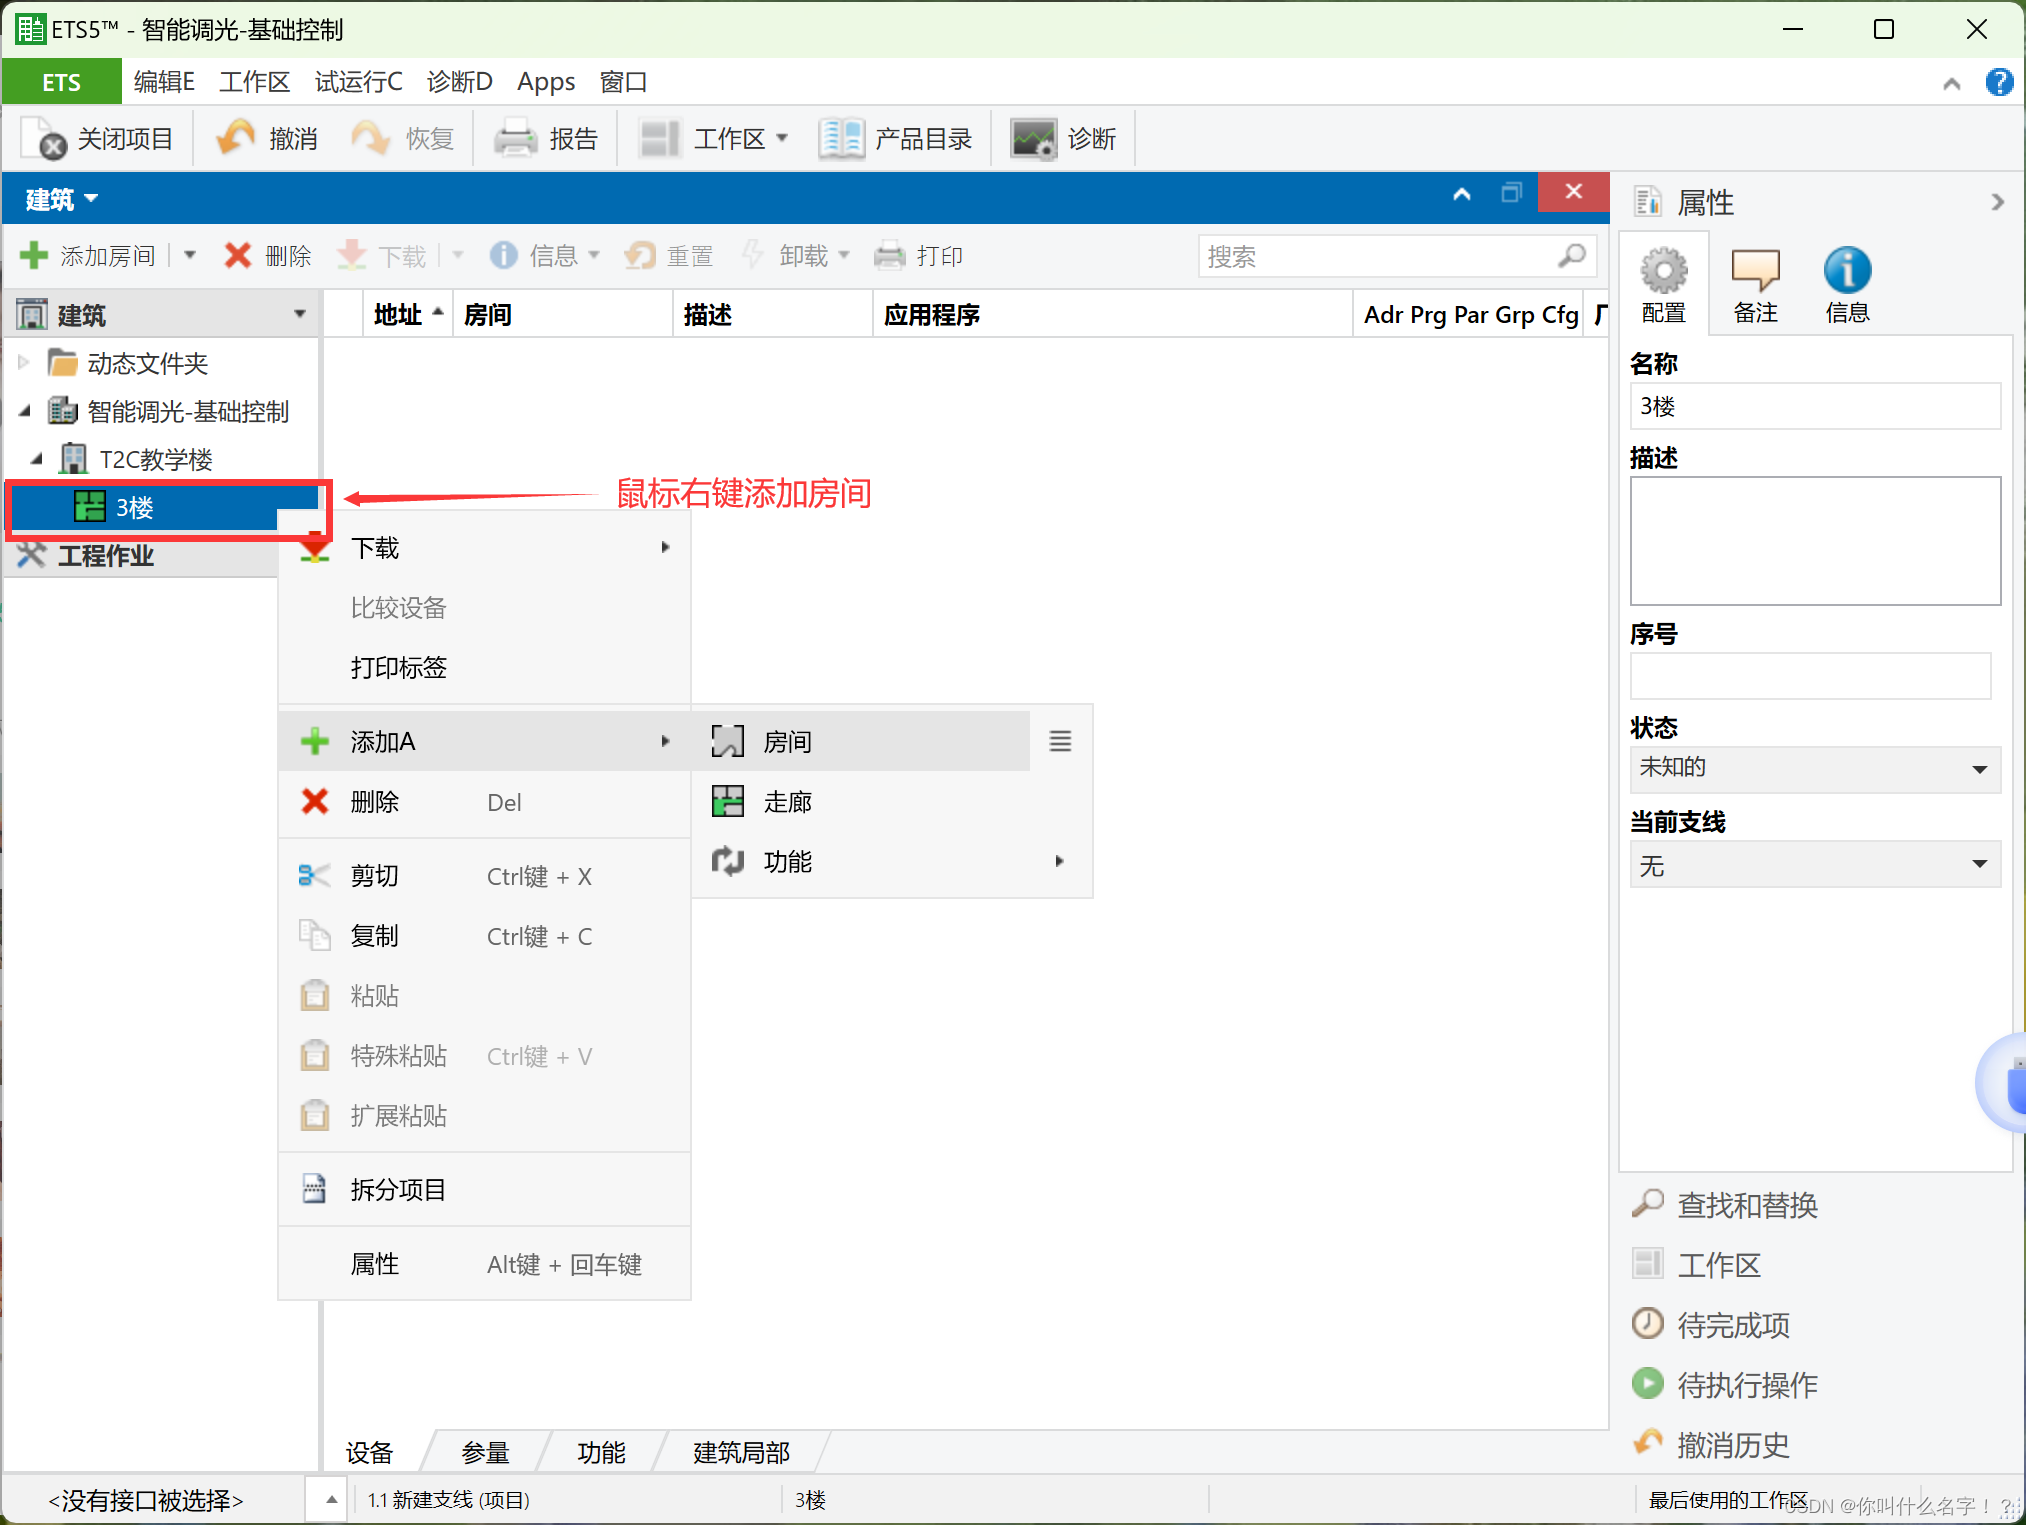Click the Undo arrow icon
The image size is (2026, 1525).
pyautogui.click(x=237, y=138)
